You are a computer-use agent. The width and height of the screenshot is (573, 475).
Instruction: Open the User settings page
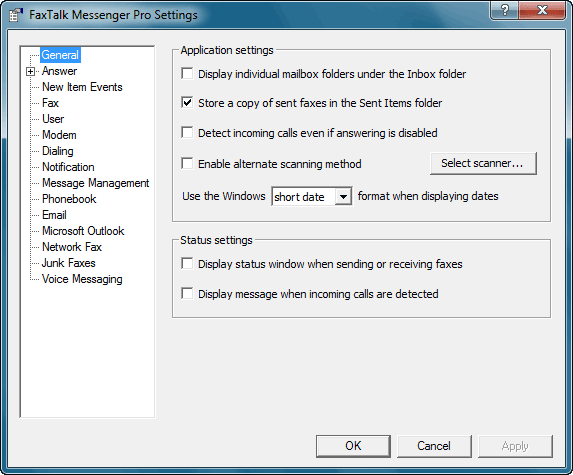tap(53, 119)
